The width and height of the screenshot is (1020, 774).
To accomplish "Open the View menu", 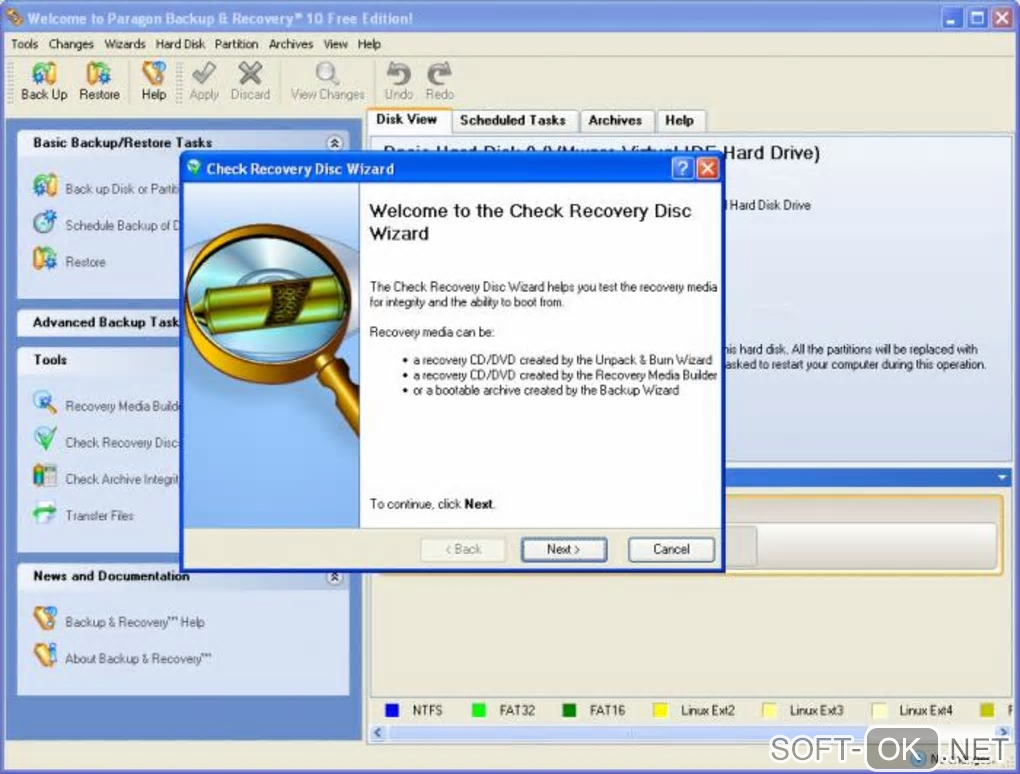I will tap(336, 44).
